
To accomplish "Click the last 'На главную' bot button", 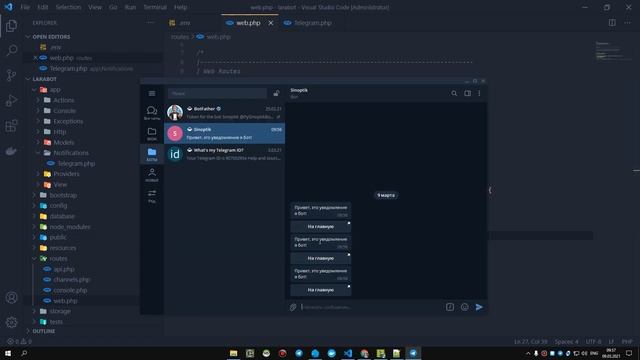I will (321, 290).
